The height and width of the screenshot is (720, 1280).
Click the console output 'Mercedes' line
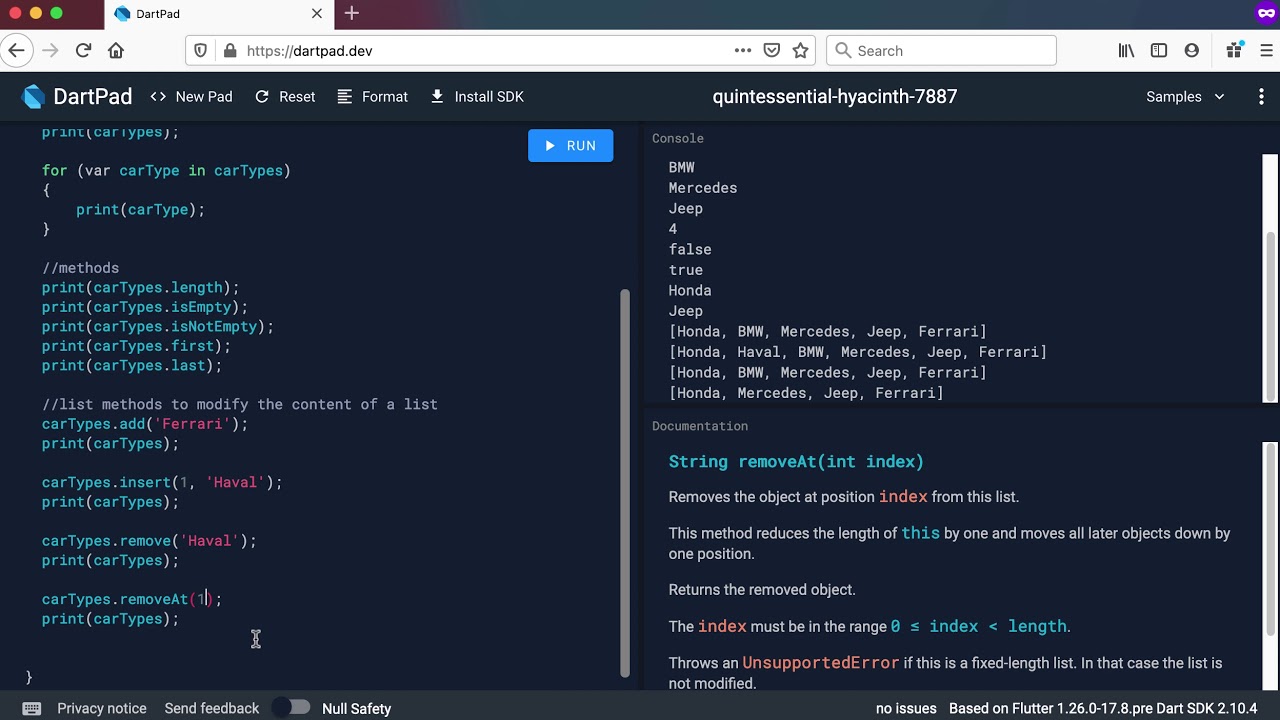703,188
